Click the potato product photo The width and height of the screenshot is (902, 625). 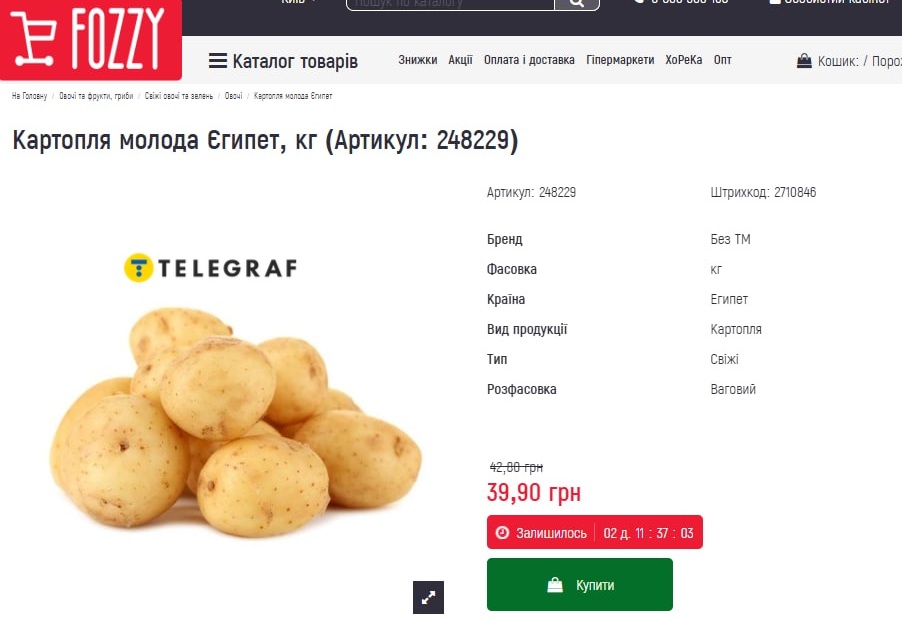coord(235,418)
